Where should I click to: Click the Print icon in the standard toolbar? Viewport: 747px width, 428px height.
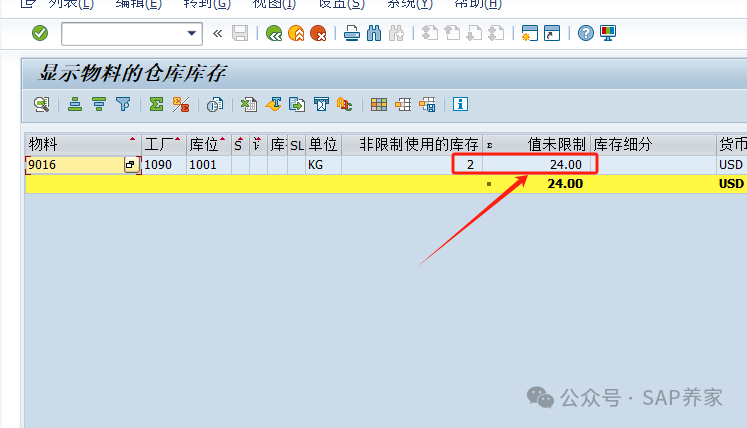coord(352,33)
